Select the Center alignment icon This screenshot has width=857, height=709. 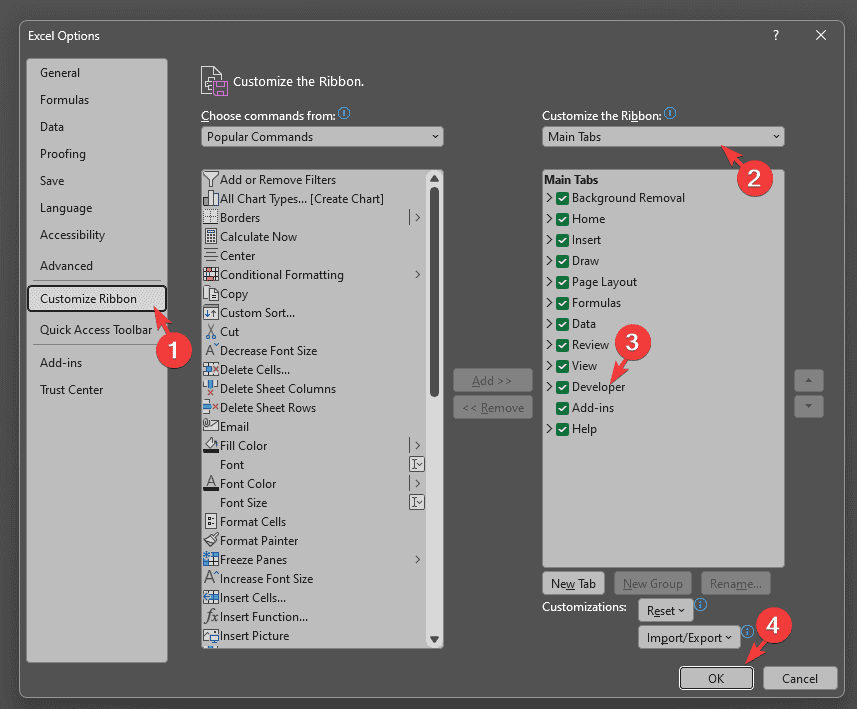pos(210,255)
